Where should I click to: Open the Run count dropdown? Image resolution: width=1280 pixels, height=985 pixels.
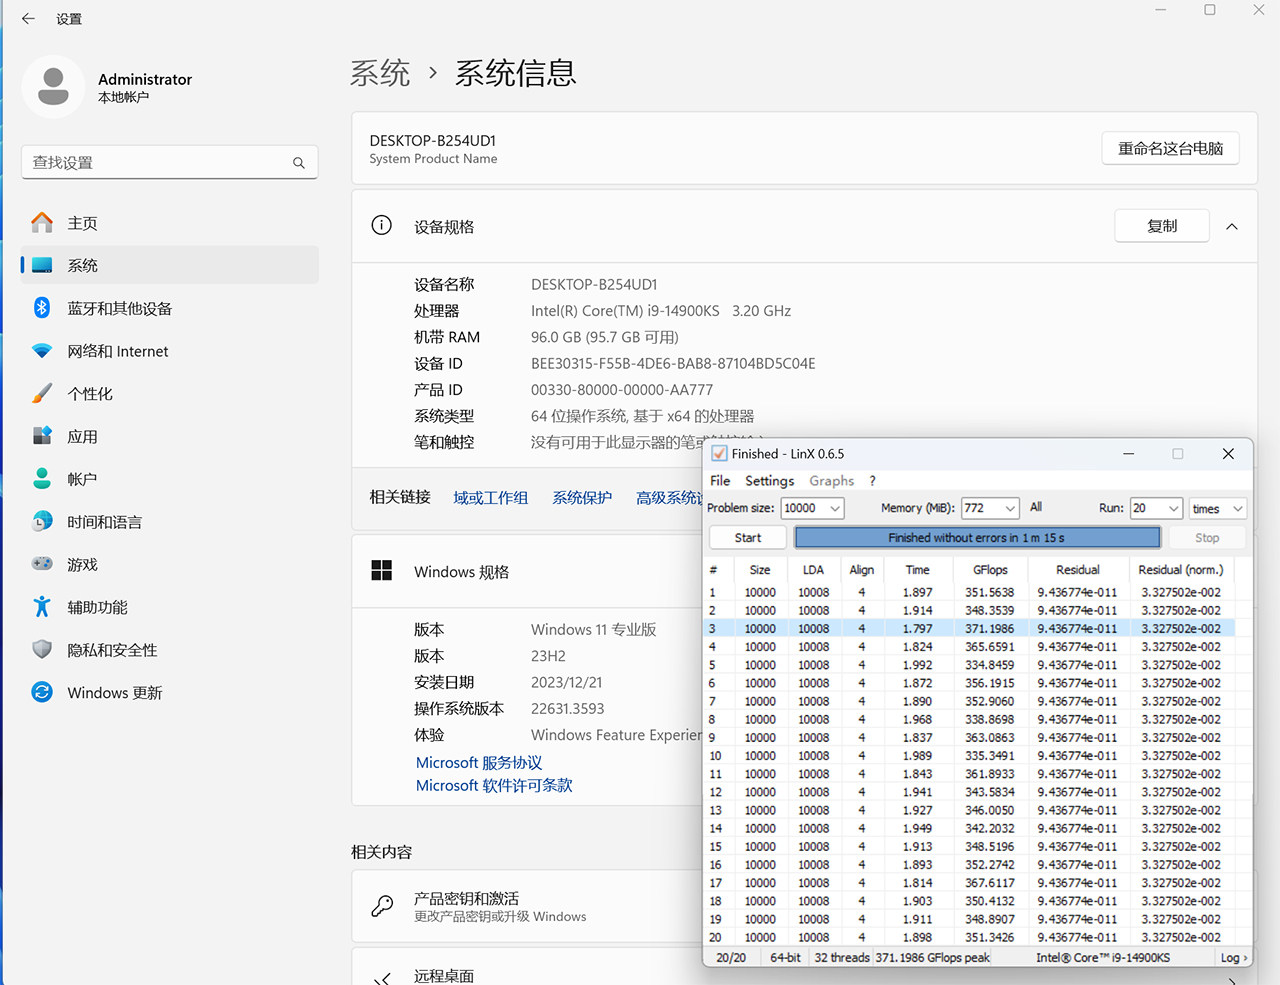(1156, 508)
